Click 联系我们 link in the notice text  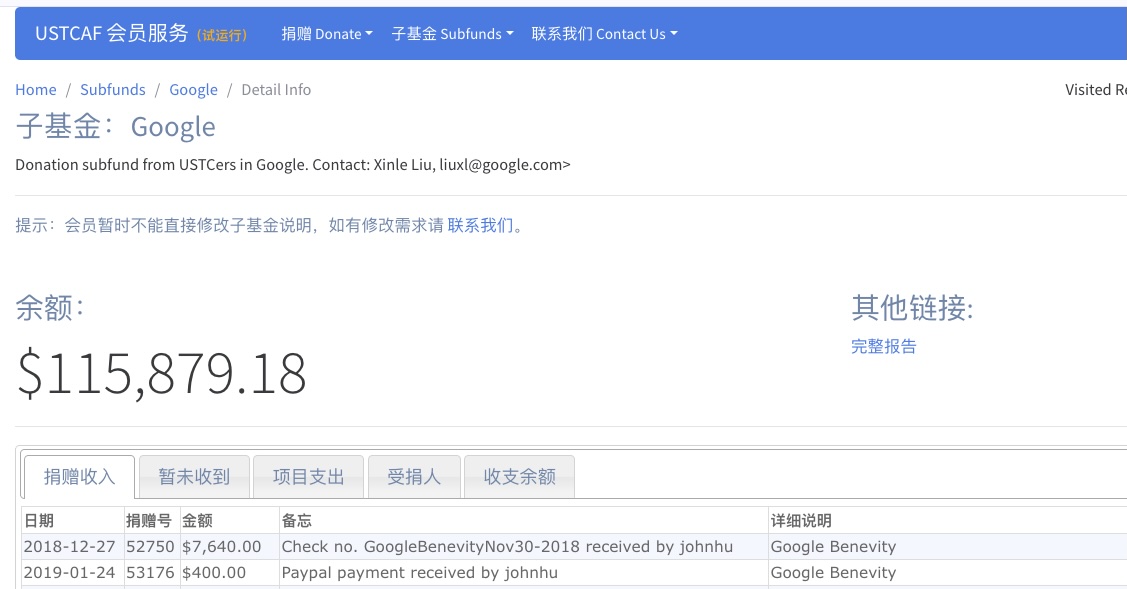478,226
